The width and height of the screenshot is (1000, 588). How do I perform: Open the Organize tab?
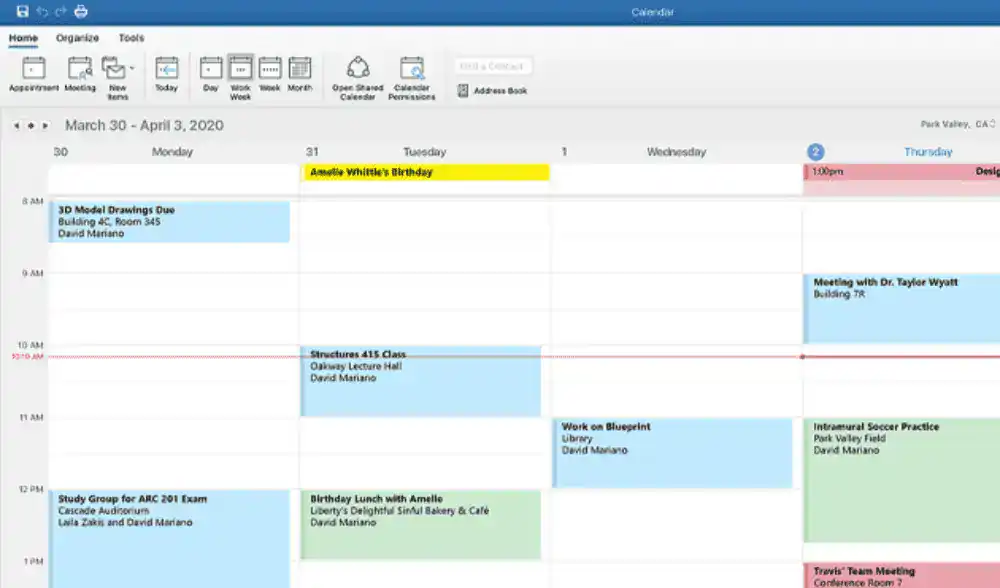tap(77, 38)
